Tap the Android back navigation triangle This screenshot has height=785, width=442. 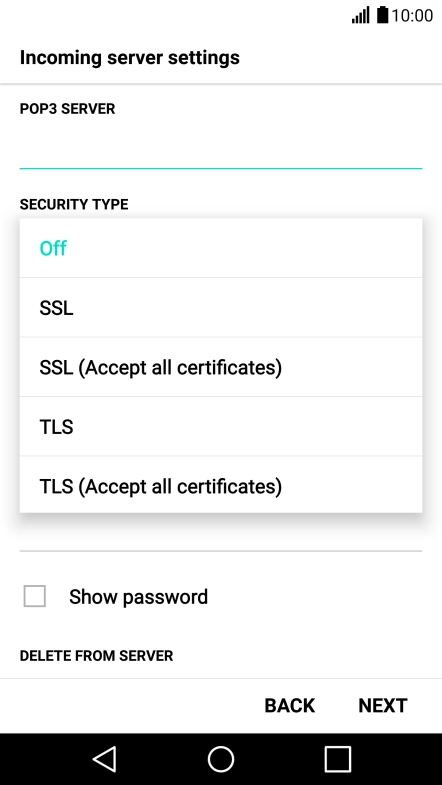pos(105,759)
